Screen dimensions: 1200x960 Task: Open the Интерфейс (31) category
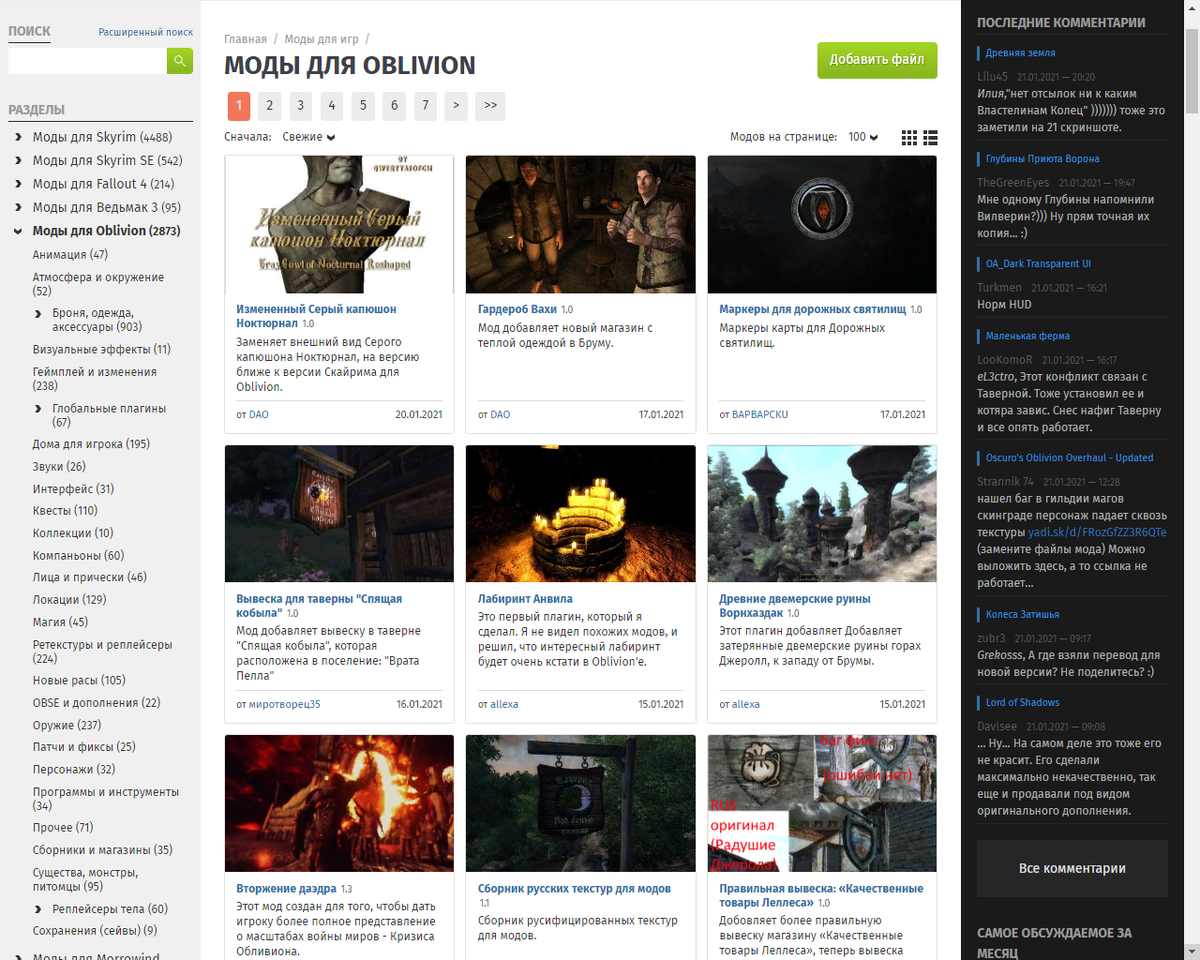pos(73,489)
